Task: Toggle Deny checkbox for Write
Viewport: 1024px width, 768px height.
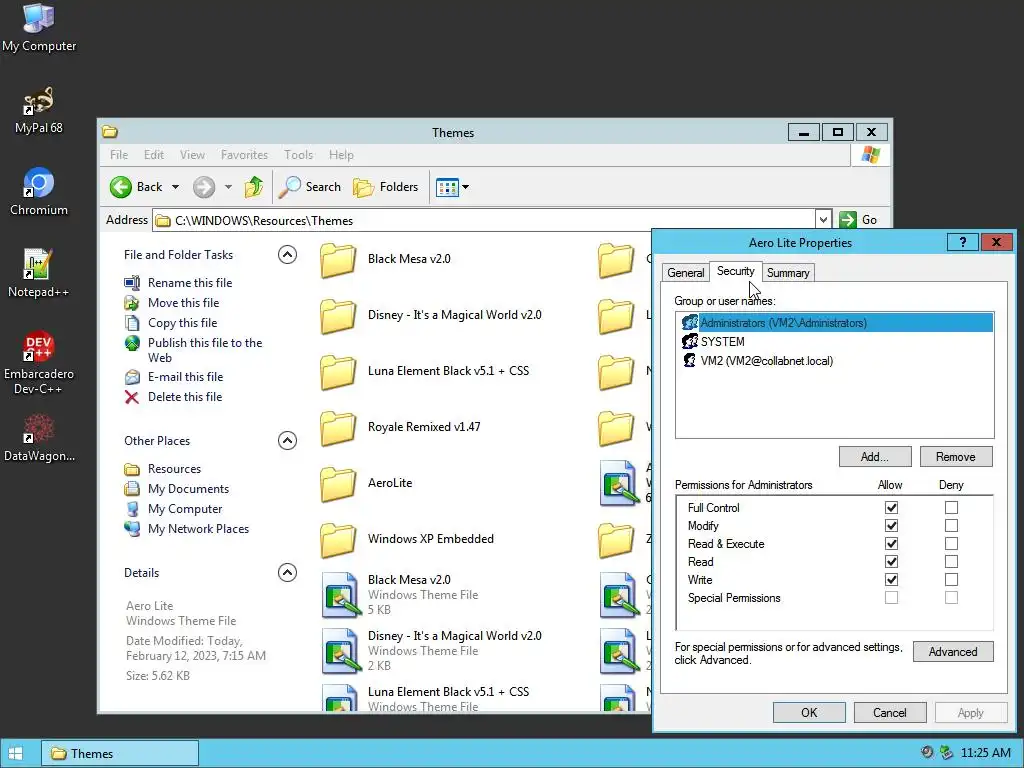Action: (952, 579)
